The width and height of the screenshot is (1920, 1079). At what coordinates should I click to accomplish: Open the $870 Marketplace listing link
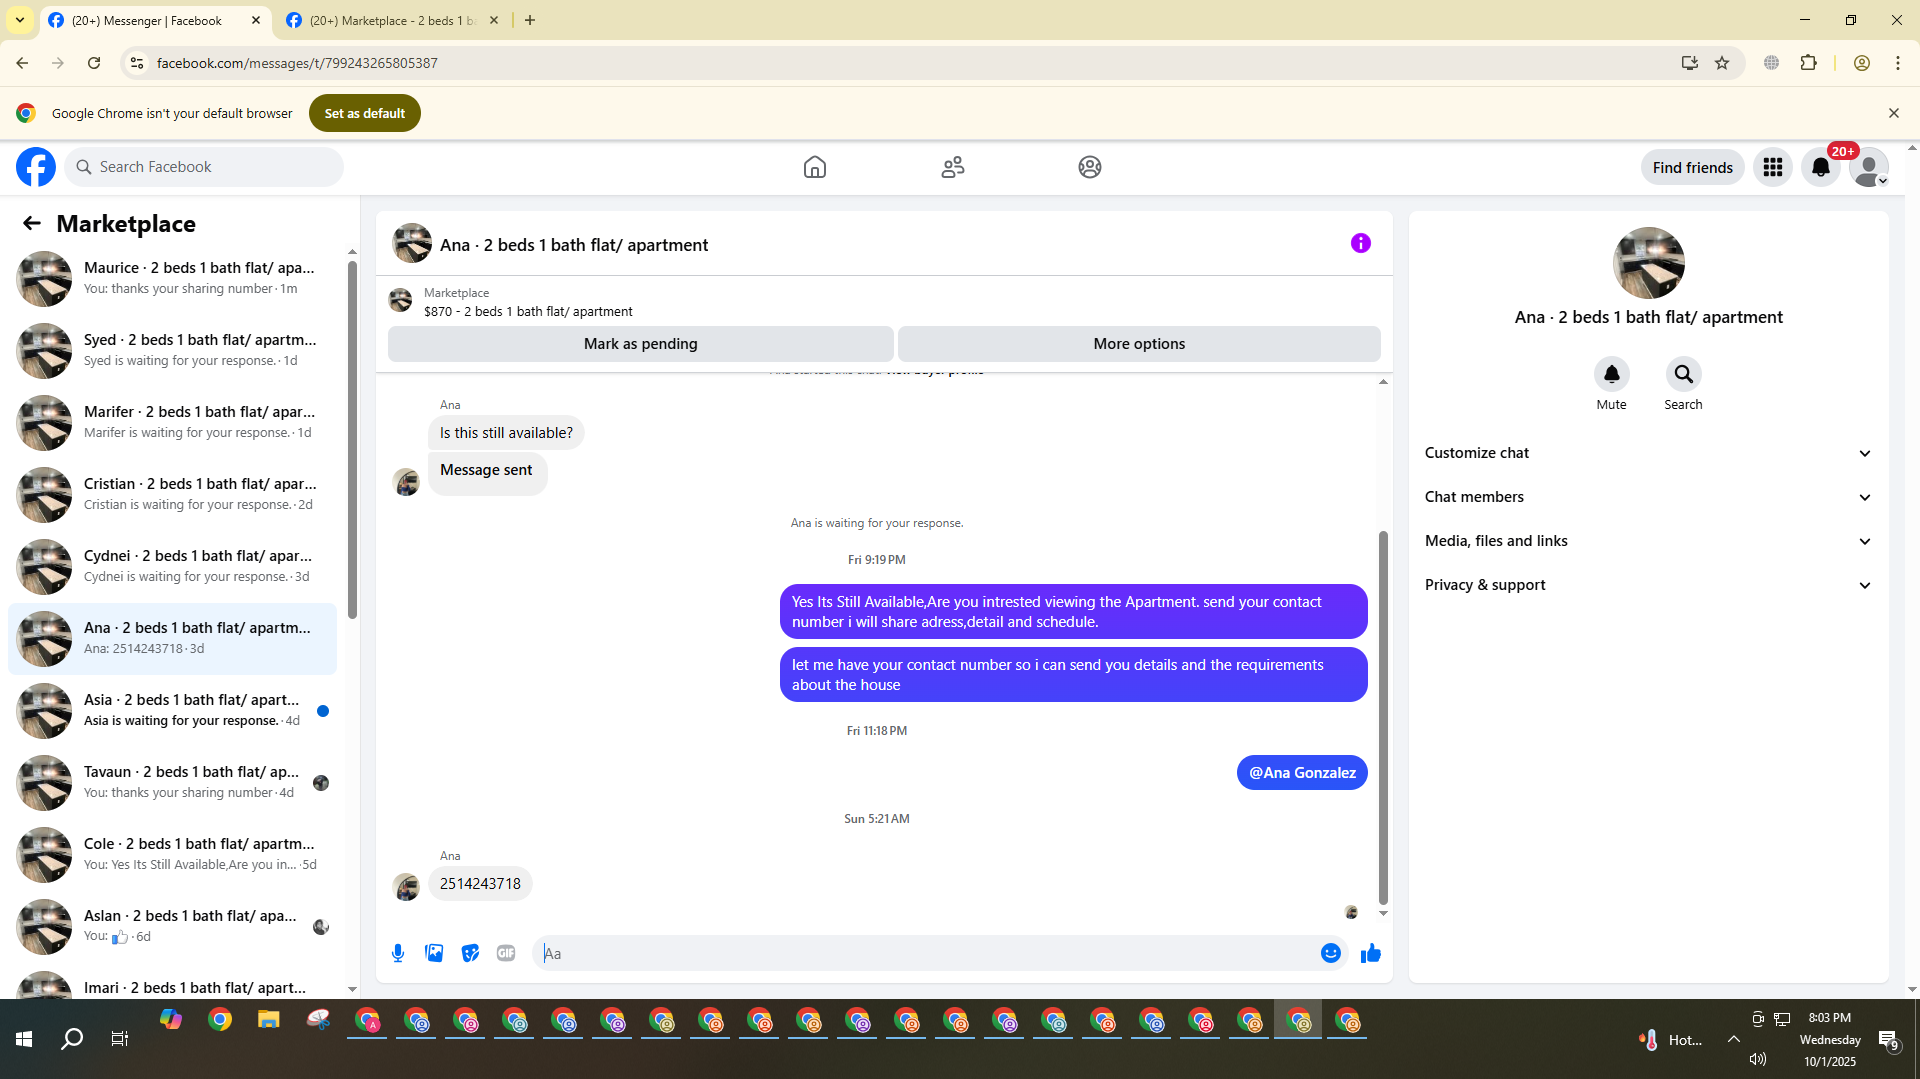(528, 311)
